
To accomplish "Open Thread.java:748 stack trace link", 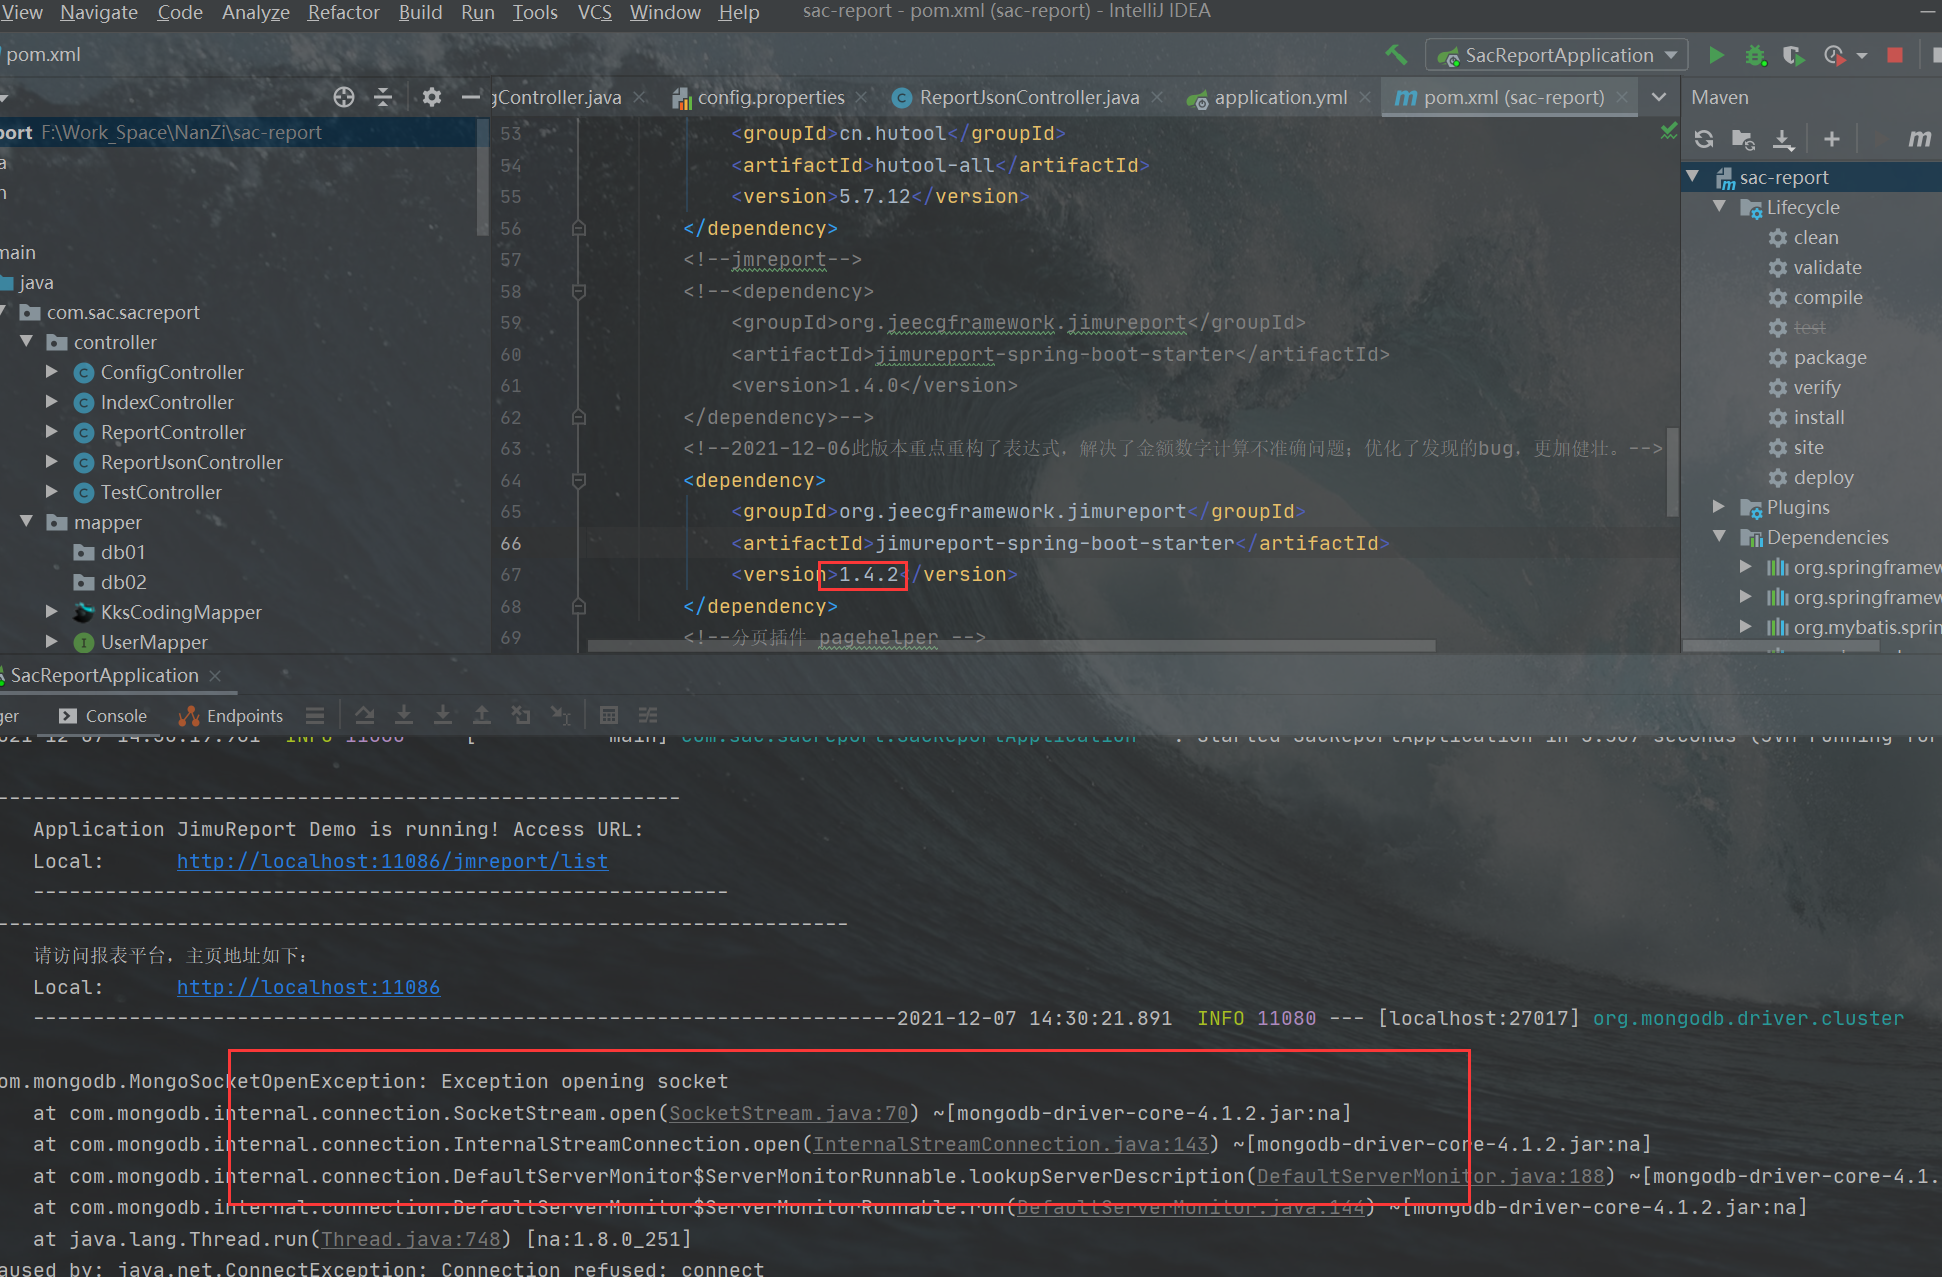I will 410,1239.
